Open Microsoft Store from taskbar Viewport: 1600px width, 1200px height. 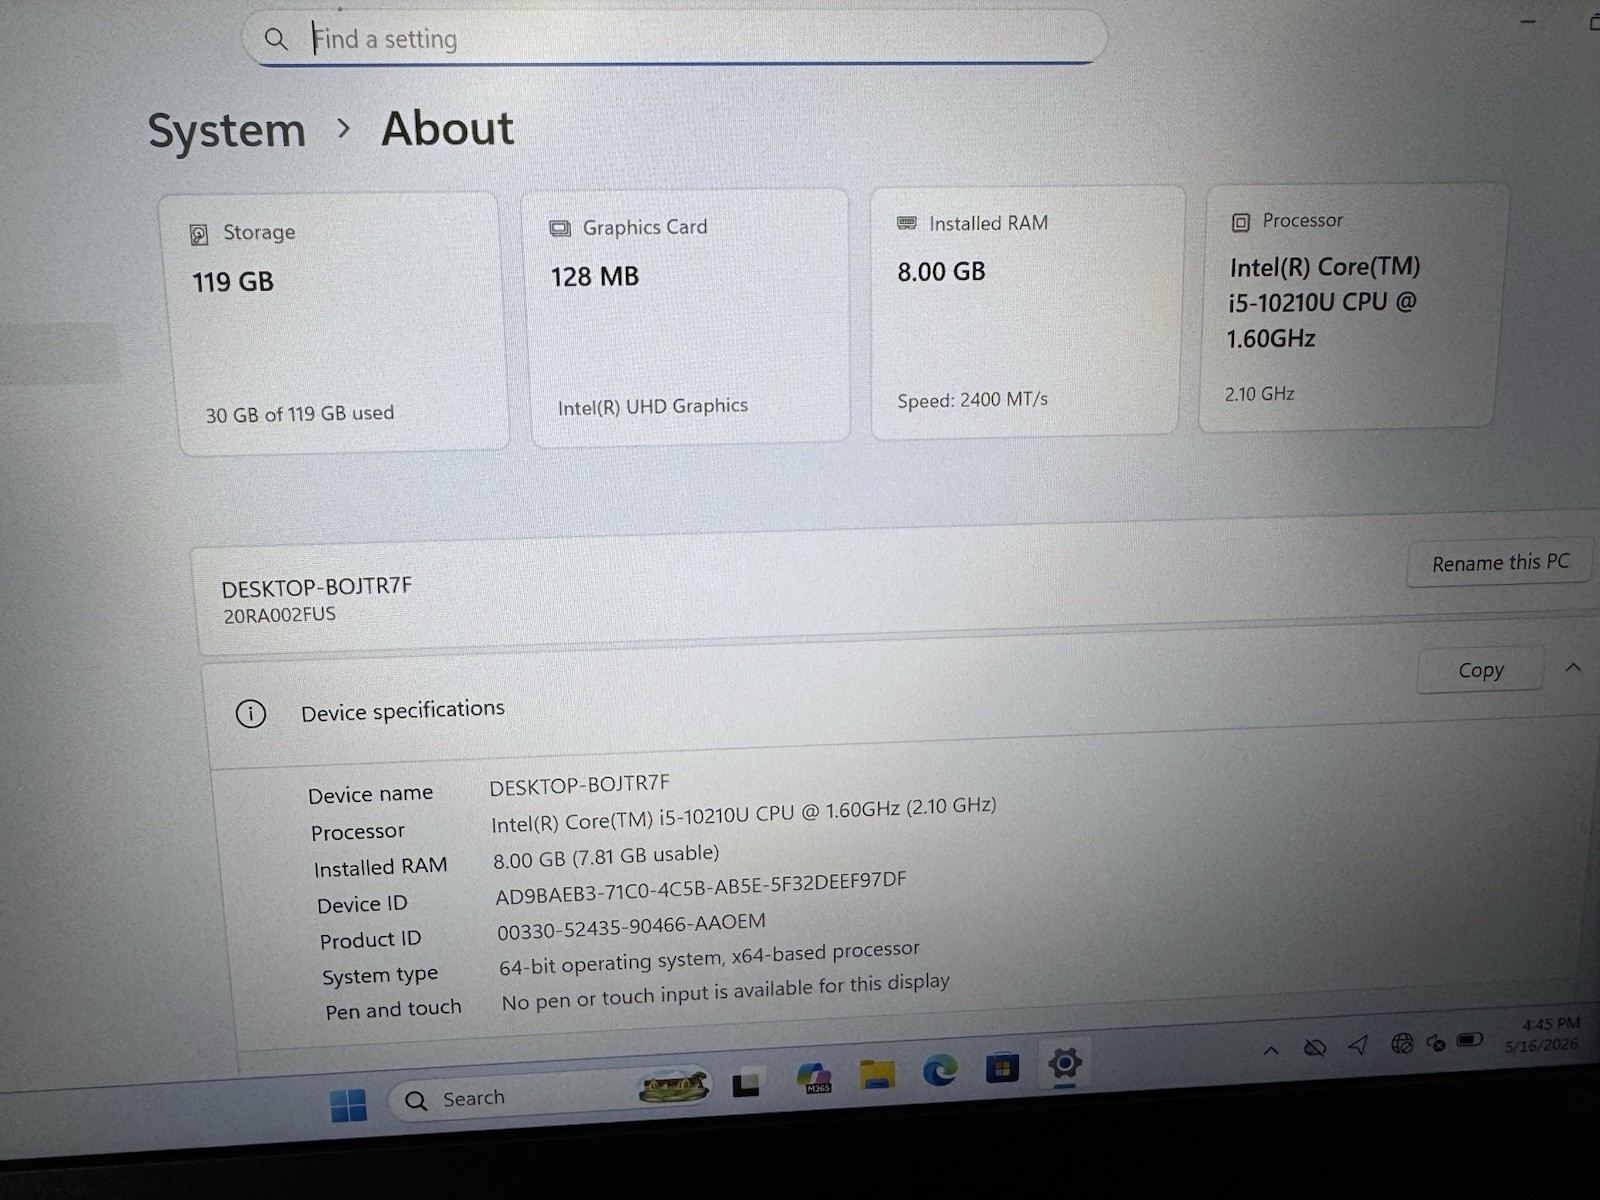point(1002,1067)
